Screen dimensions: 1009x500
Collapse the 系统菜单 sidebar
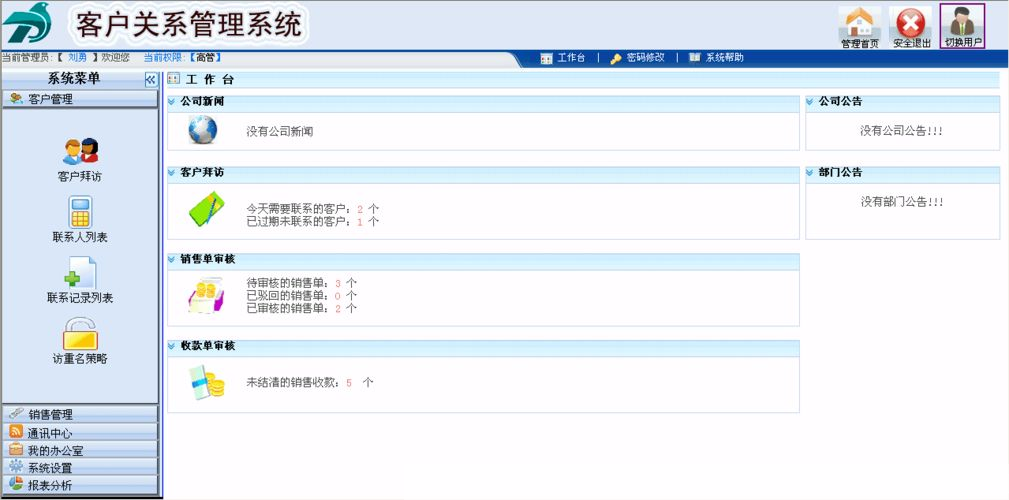pos(151,79)
